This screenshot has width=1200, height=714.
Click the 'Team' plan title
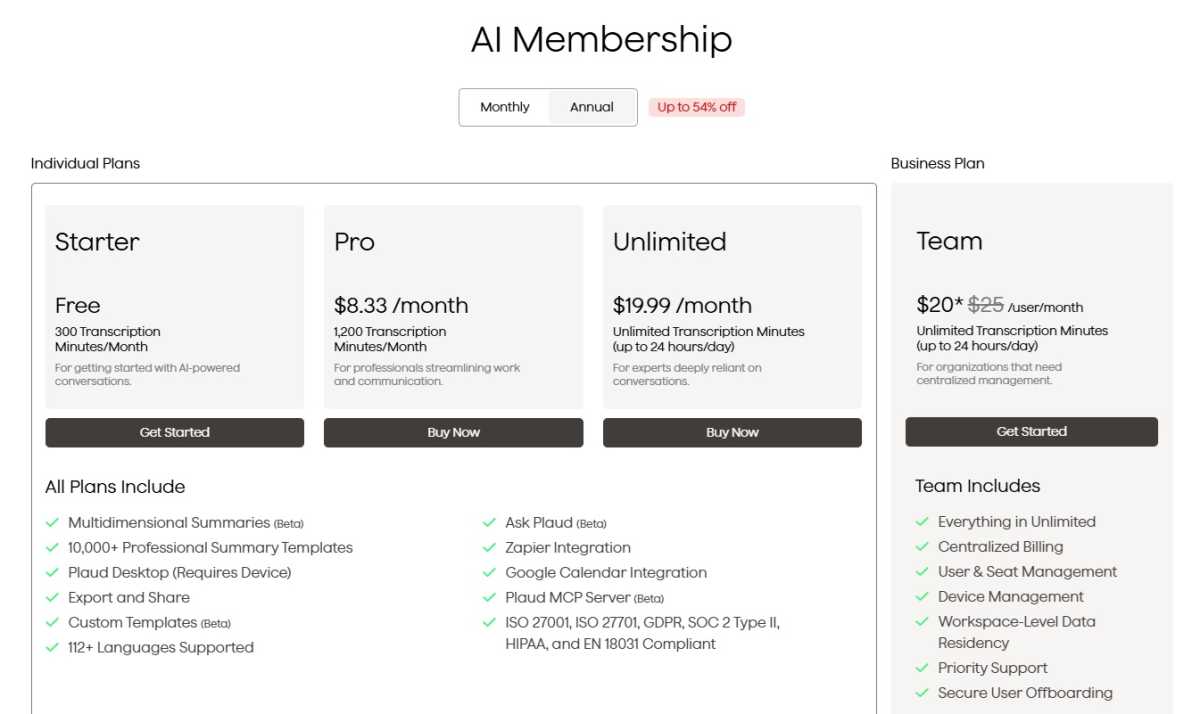pyautogui.click(x=950, y=241)
